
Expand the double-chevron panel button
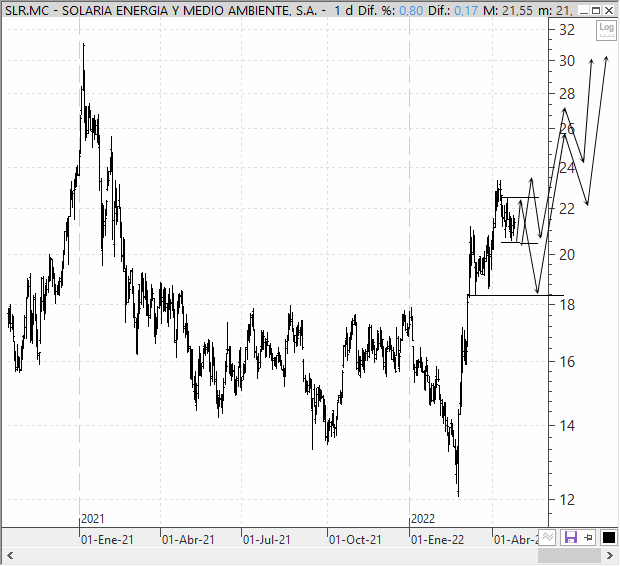[548, 537]
